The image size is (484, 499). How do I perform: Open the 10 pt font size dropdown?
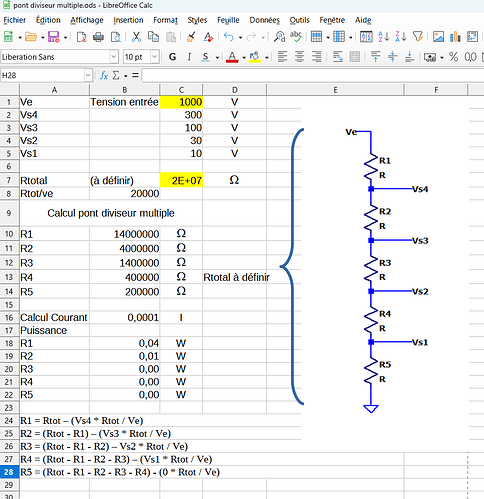(x=154, y=57)
